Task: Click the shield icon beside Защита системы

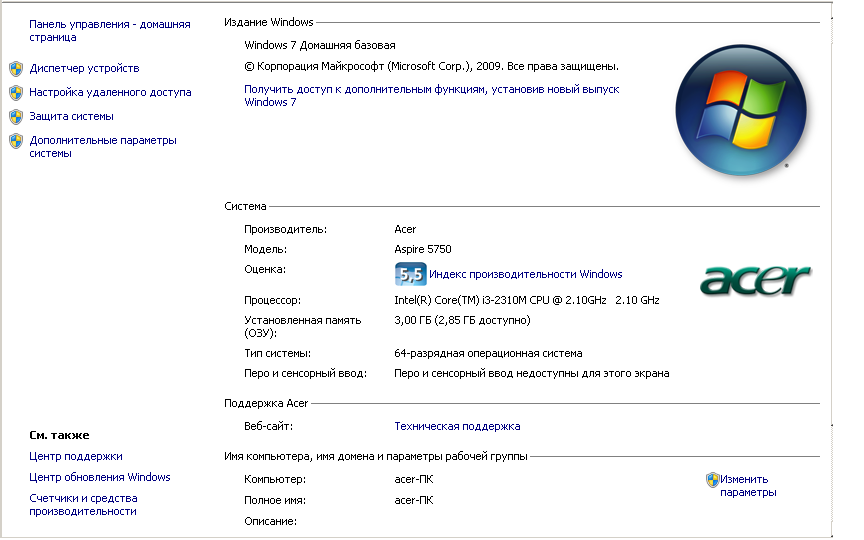Action: [x=16, y=117]
